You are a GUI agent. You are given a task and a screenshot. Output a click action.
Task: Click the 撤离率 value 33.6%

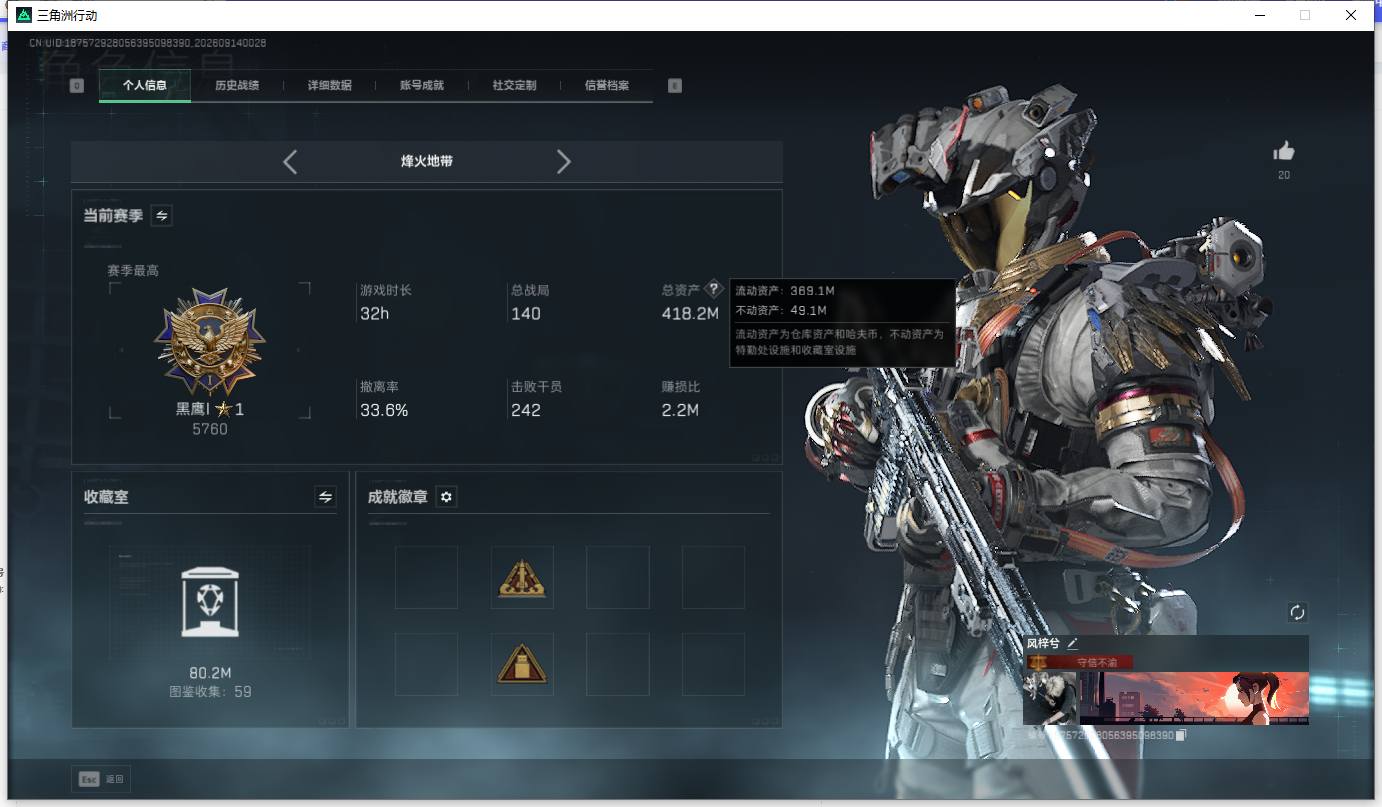384,410
